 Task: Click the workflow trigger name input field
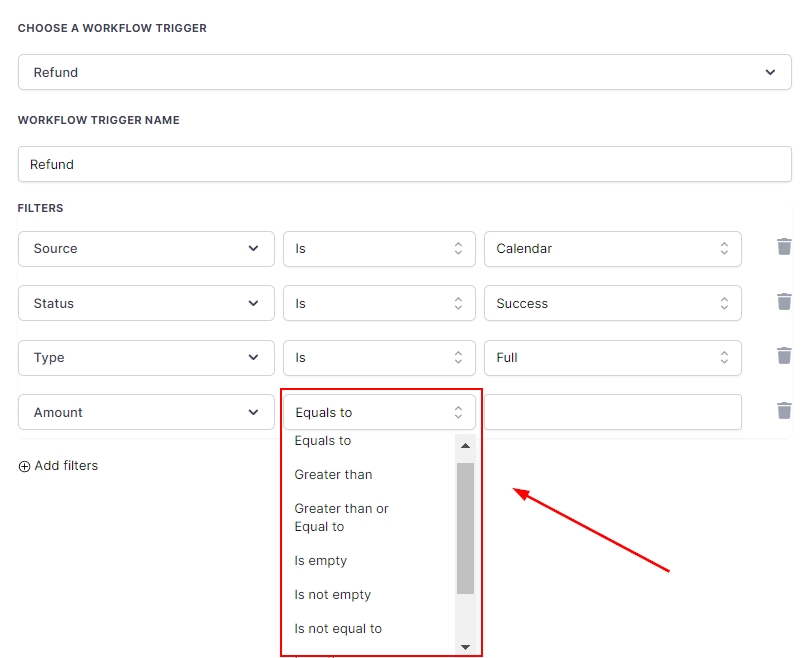click(x=404, y=165)
